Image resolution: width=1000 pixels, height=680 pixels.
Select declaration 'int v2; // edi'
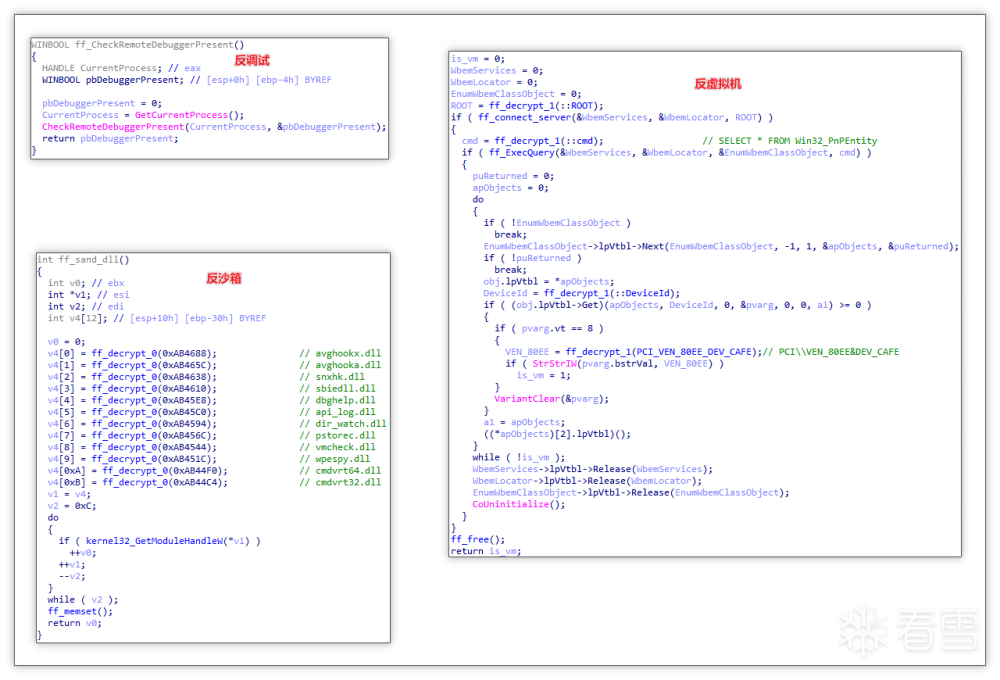coord(86,306)
